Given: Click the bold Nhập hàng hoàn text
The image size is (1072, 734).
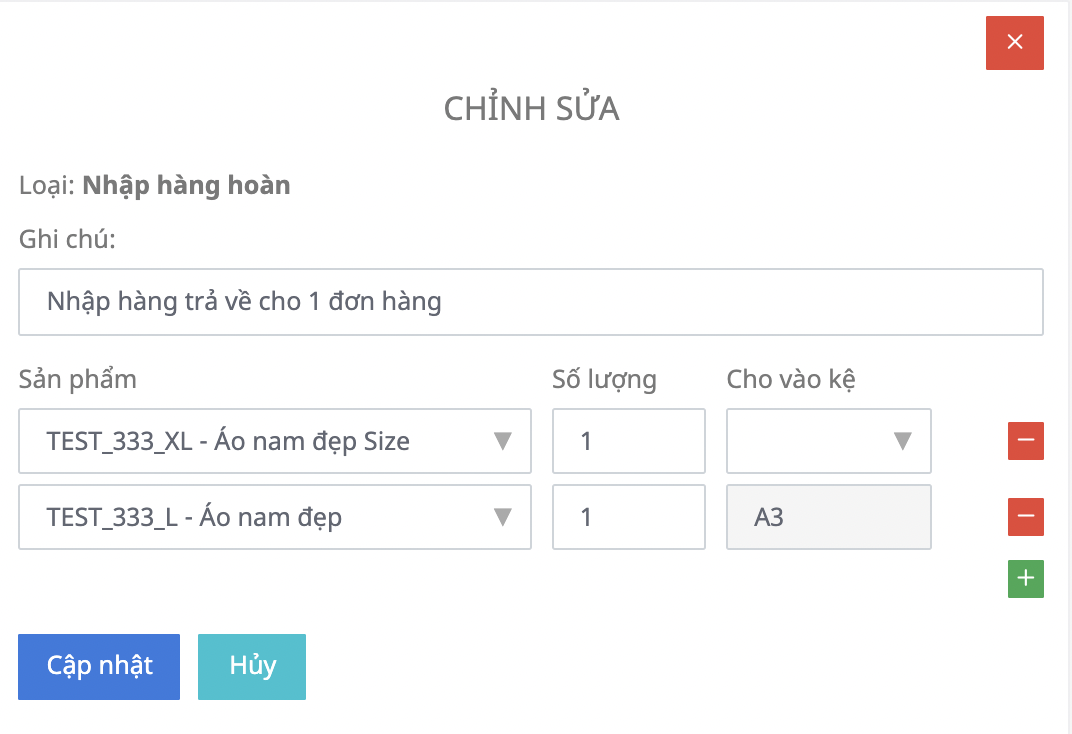Looking at the screenshot, I should pyautogui.click(x=186, y=185).
